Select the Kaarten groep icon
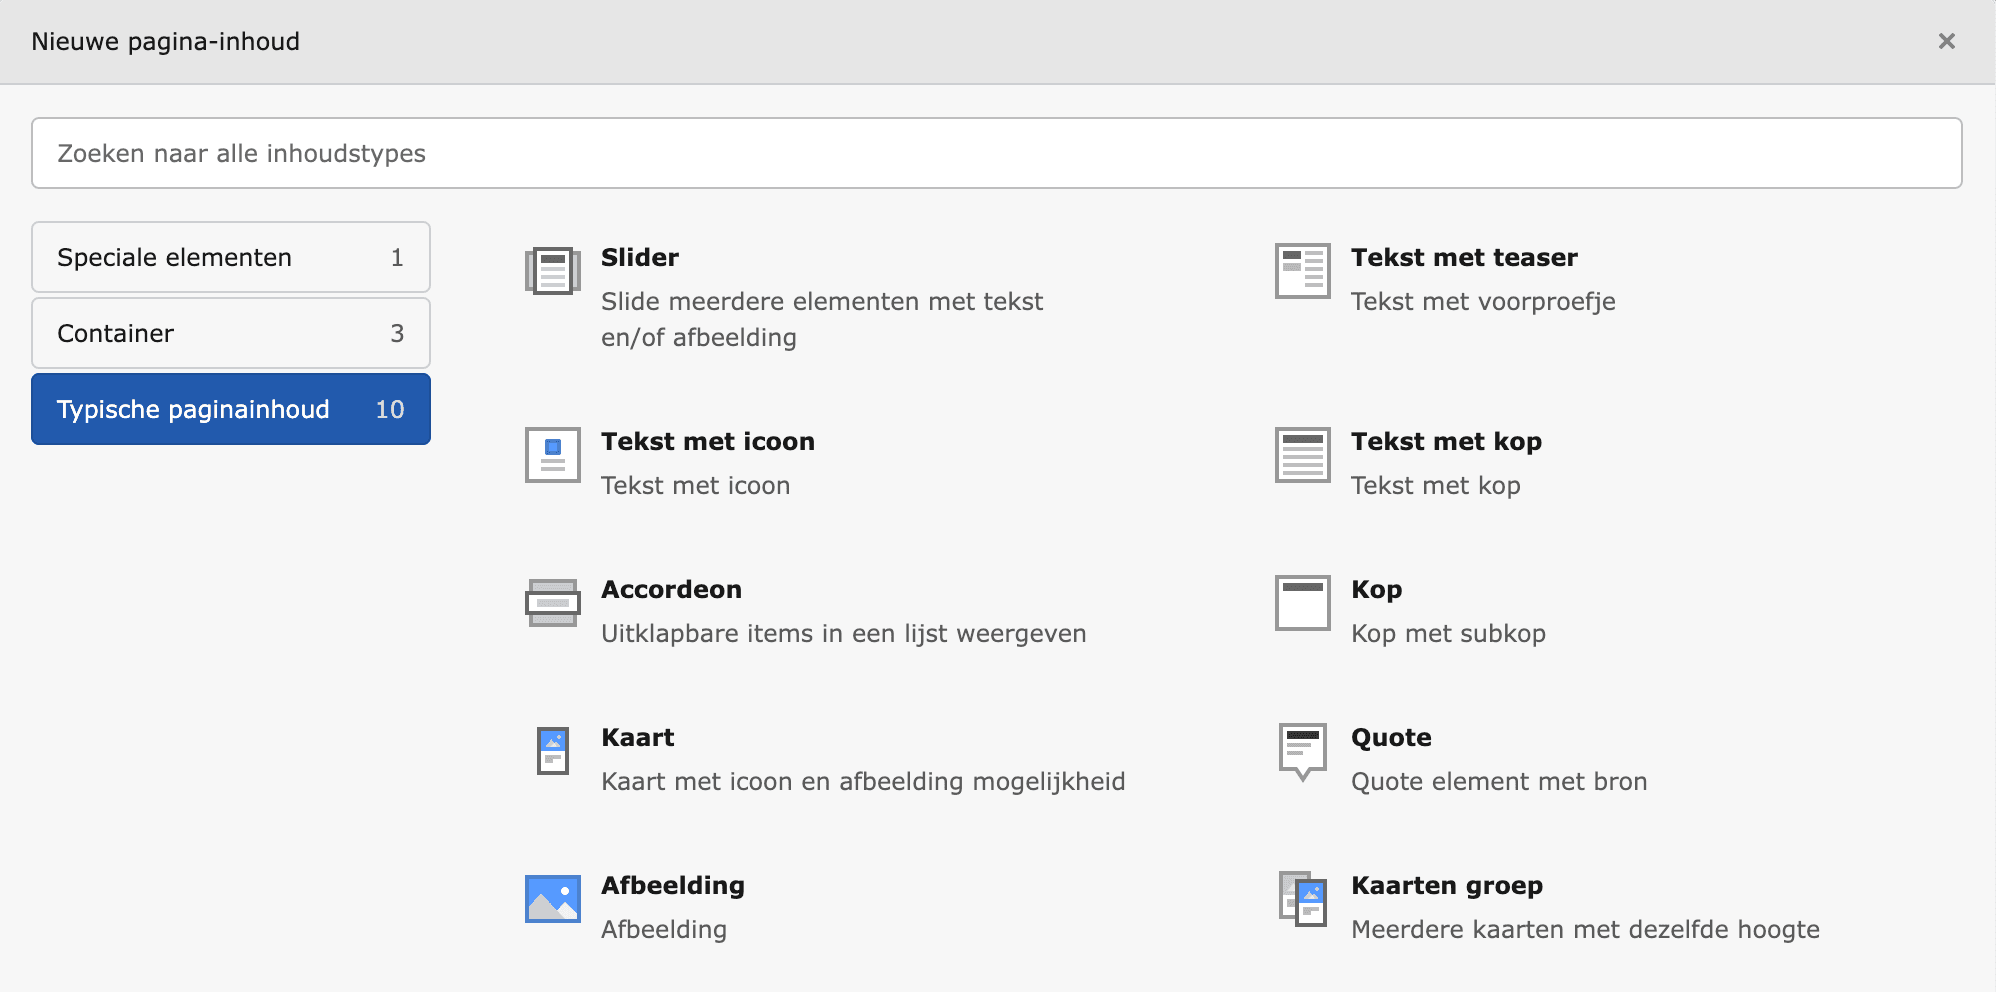This screenshot has height=992, width=1996. click(x=1302, y=898)
